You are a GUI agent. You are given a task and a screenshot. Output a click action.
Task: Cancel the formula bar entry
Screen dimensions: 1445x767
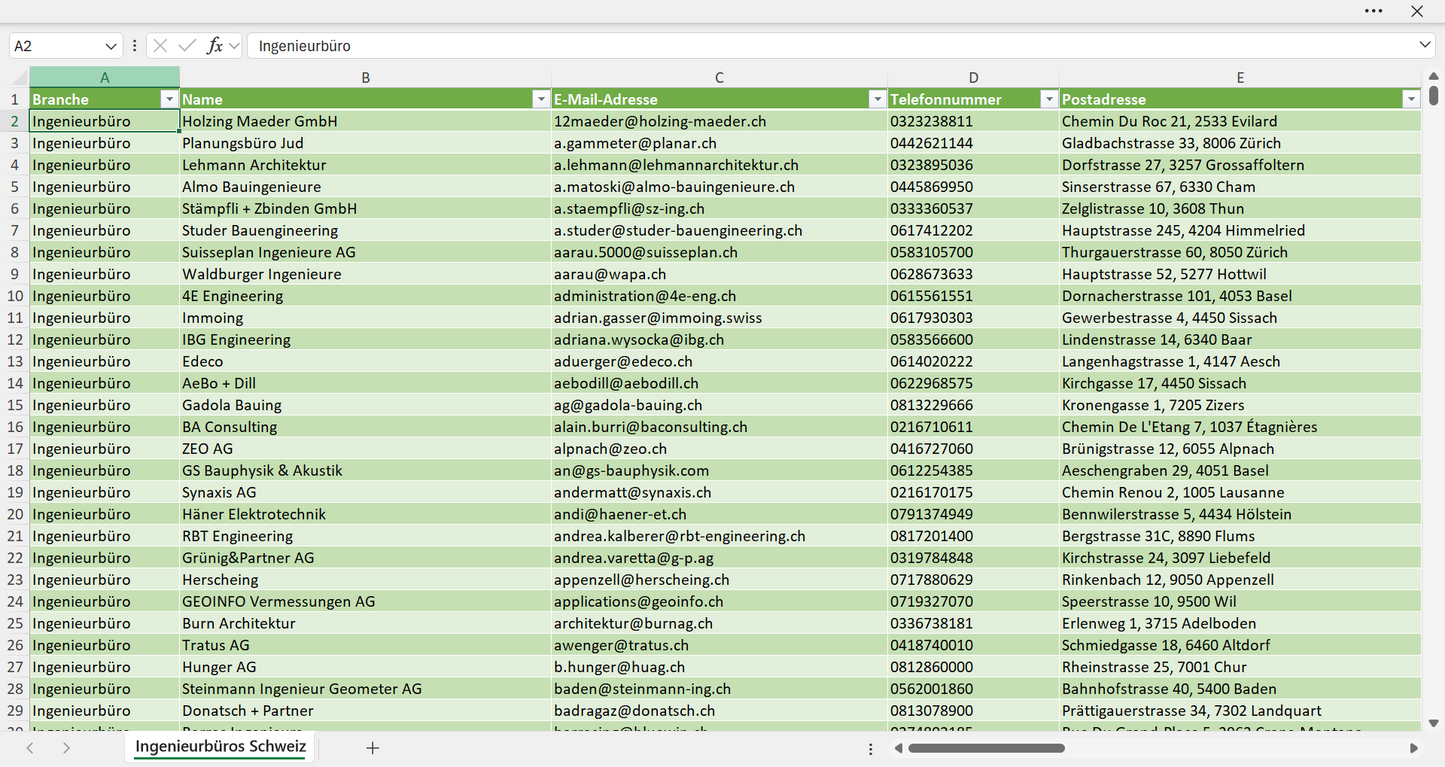160,46
